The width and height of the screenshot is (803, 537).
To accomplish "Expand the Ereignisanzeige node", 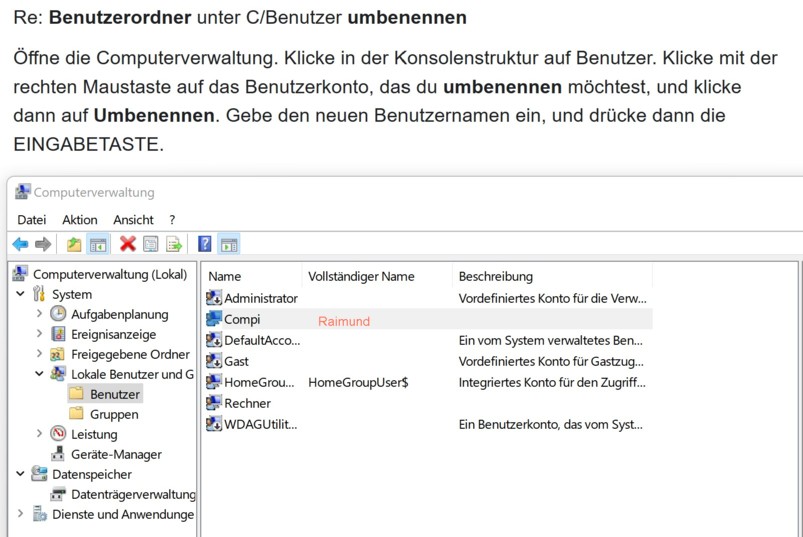I will [39, 333].
